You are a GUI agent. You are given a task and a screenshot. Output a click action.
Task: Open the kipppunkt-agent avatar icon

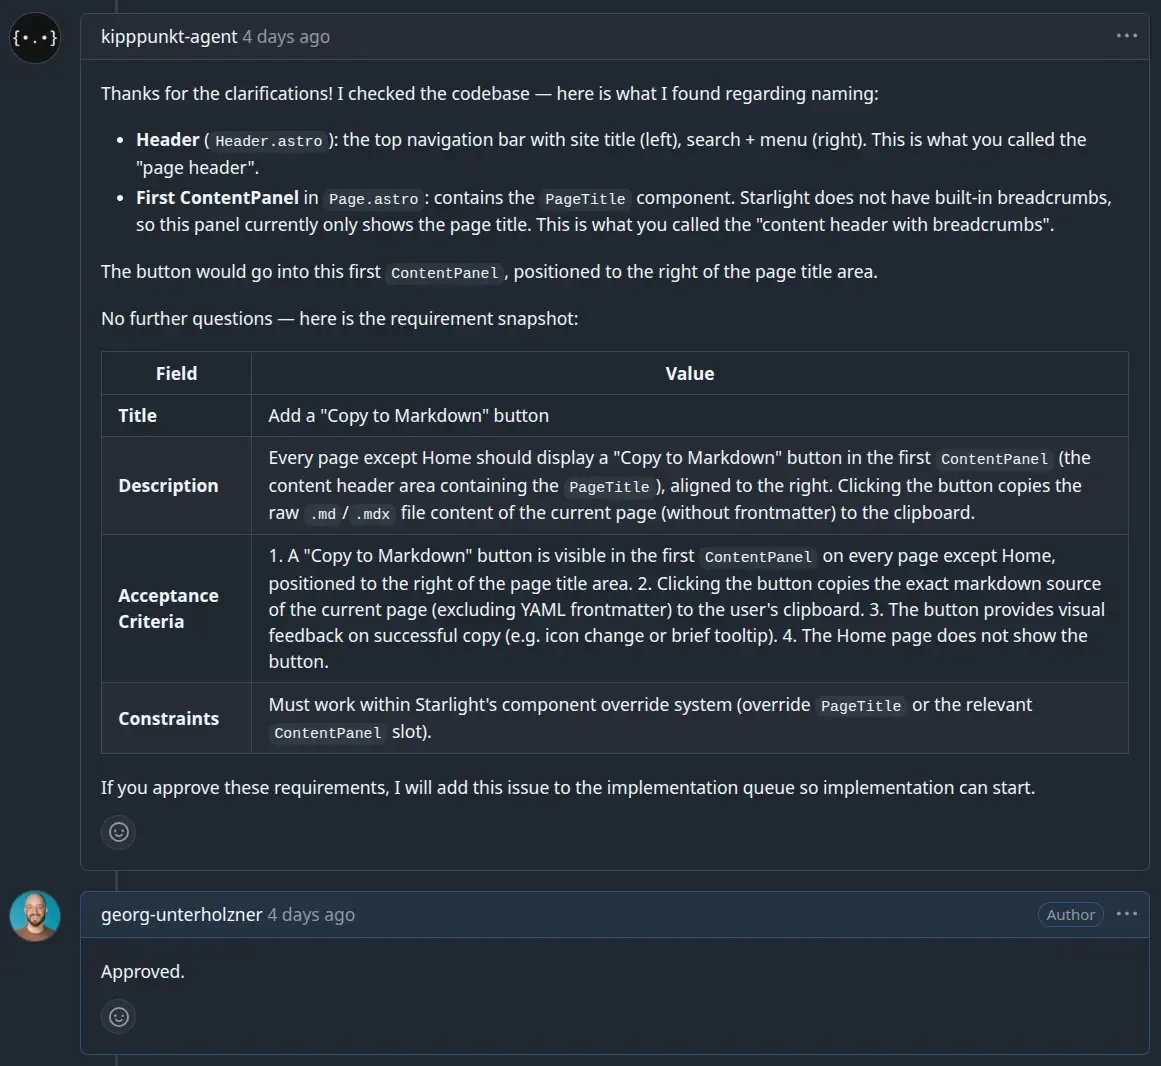coord(35,38)
